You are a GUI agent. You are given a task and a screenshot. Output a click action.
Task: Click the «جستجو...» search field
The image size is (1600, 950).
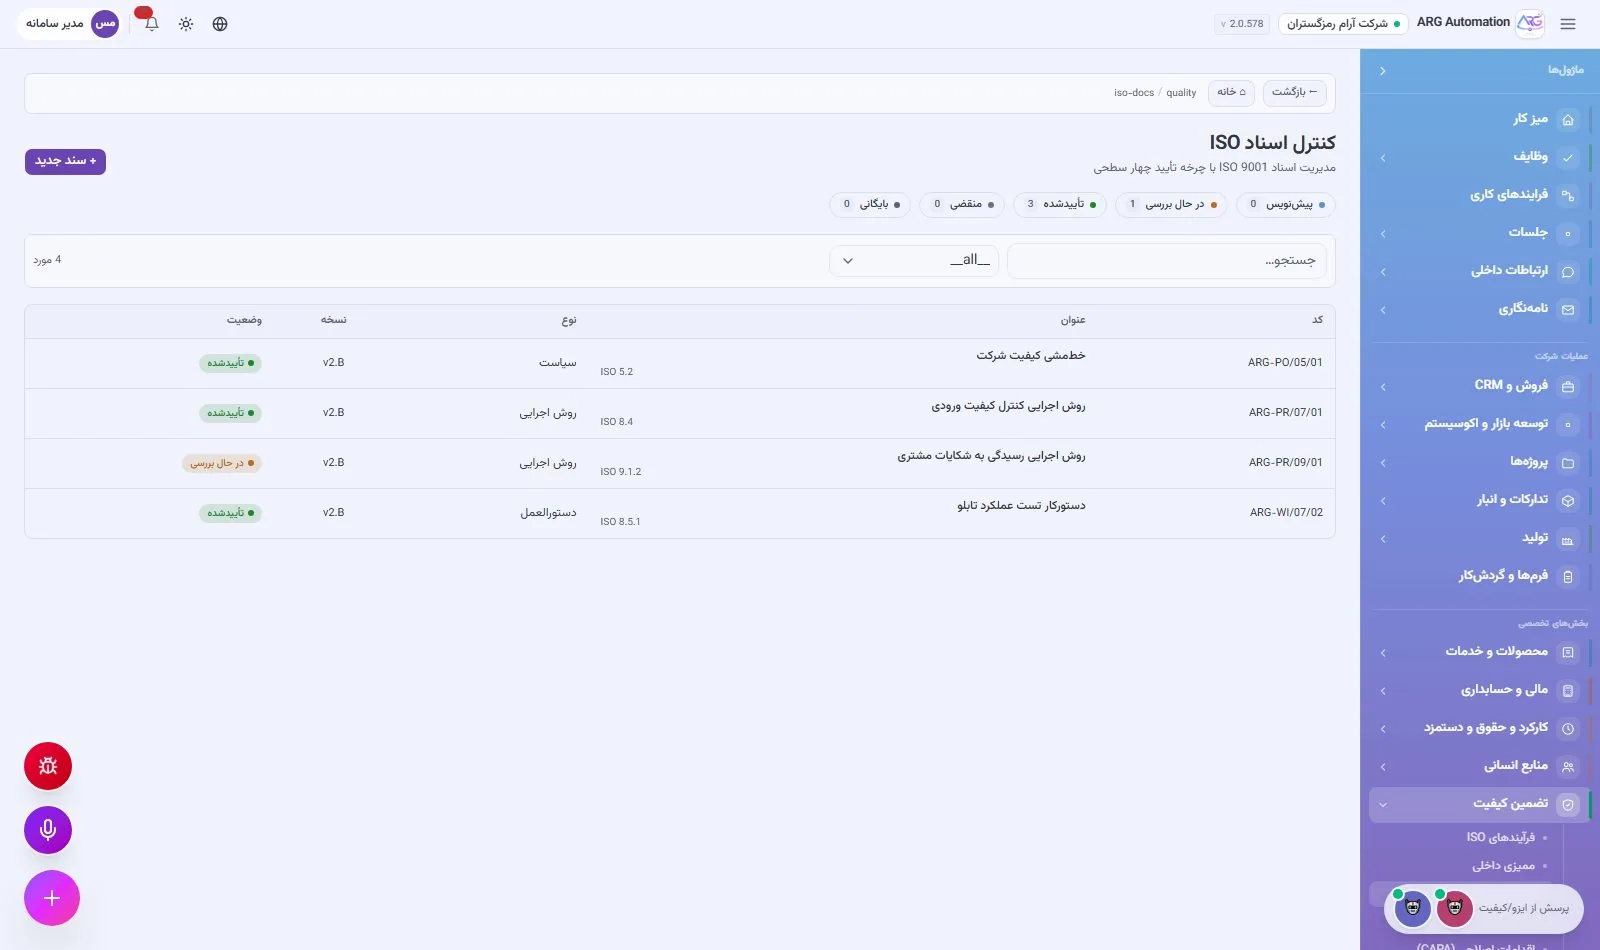tap(1167, 261)
